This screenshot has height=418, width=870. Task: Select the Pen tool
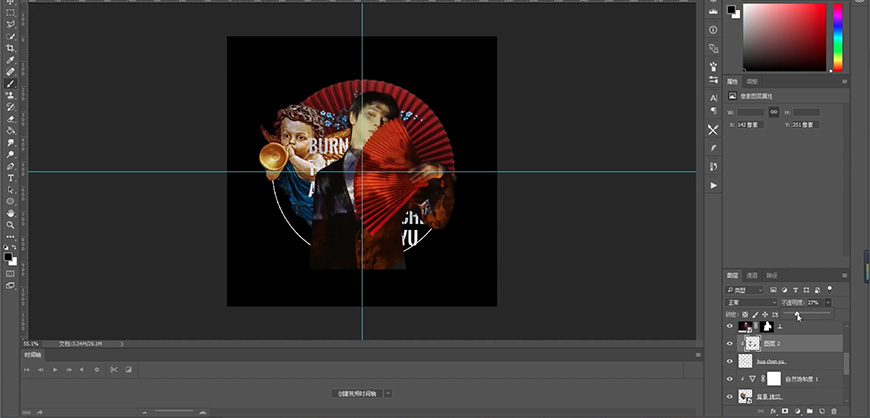coord(11,166)
